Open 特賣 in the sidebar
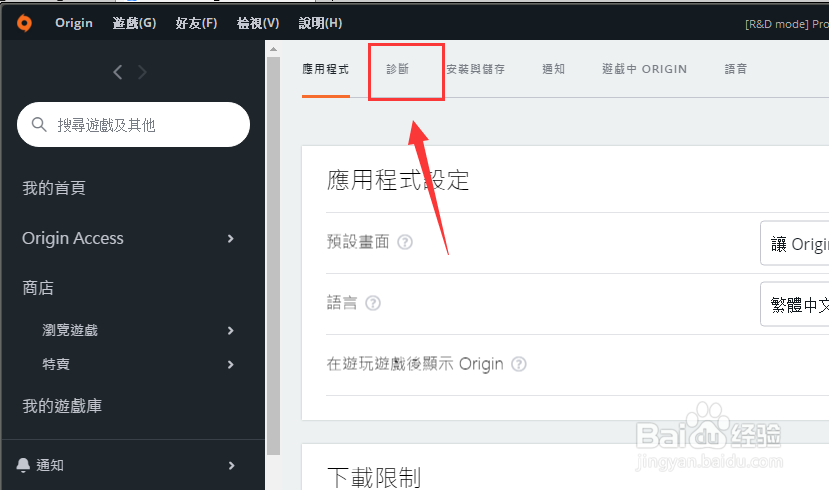Image resolution: width=829 pixels, height=490 pixels. click(x=56, y=364)
